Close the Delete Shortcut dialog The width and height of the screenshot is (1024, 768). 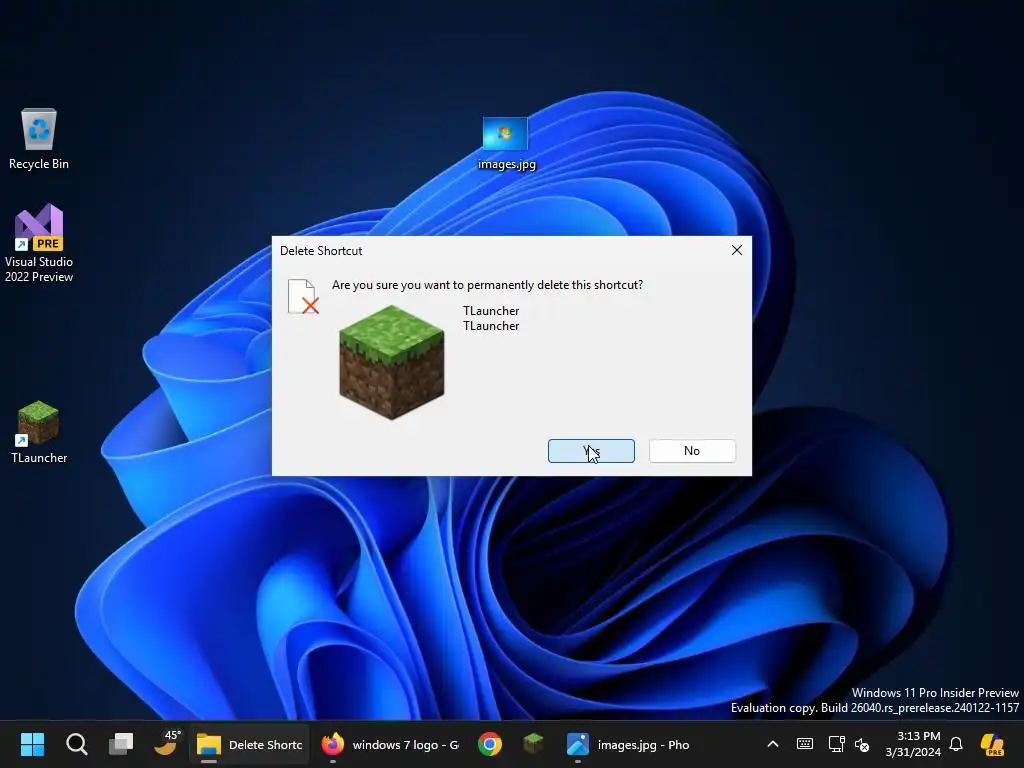click(737, 250)
